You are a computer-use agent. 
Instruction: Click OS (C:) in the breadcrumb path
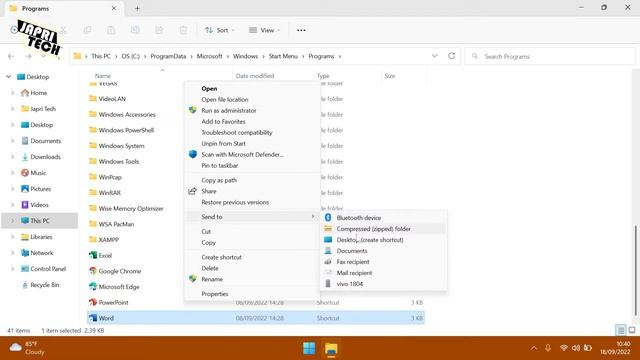tap(131, 56)
